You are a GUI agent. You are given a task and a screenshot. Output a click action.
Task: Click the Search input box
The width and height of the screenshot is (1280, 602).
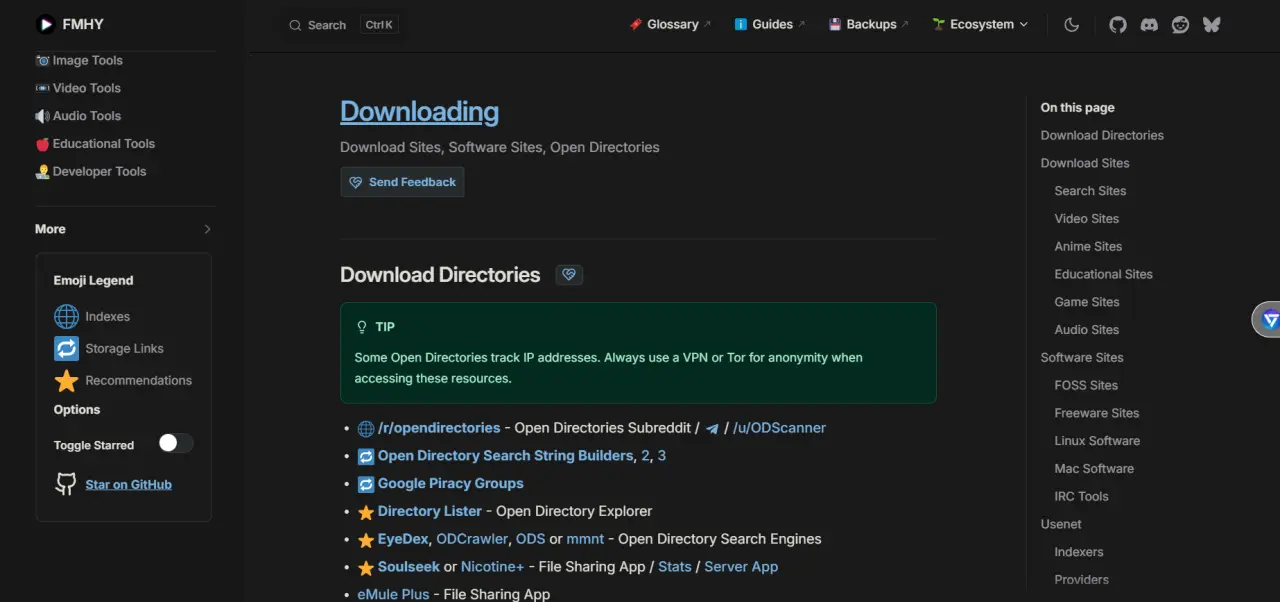coord(343,25)
